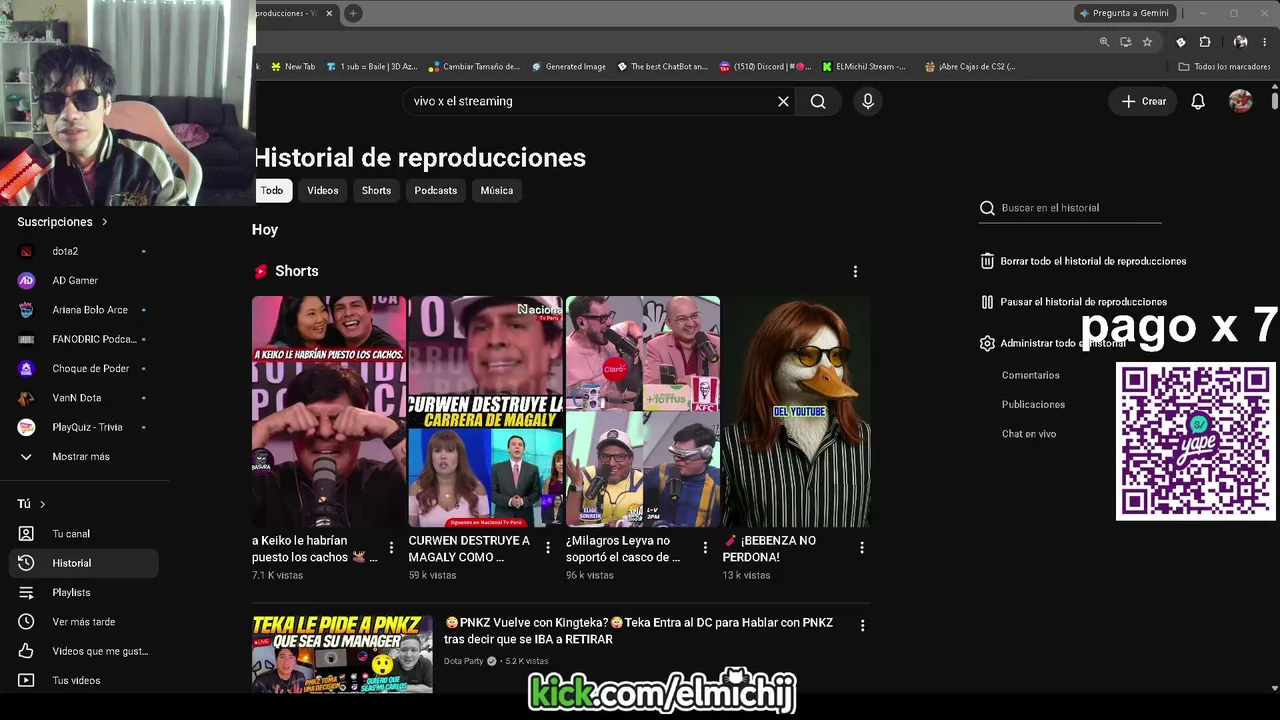The height and width of the screenshot is (720, 1280).
Task: Expand Mostrar más subscriptions
Action: 83,456
